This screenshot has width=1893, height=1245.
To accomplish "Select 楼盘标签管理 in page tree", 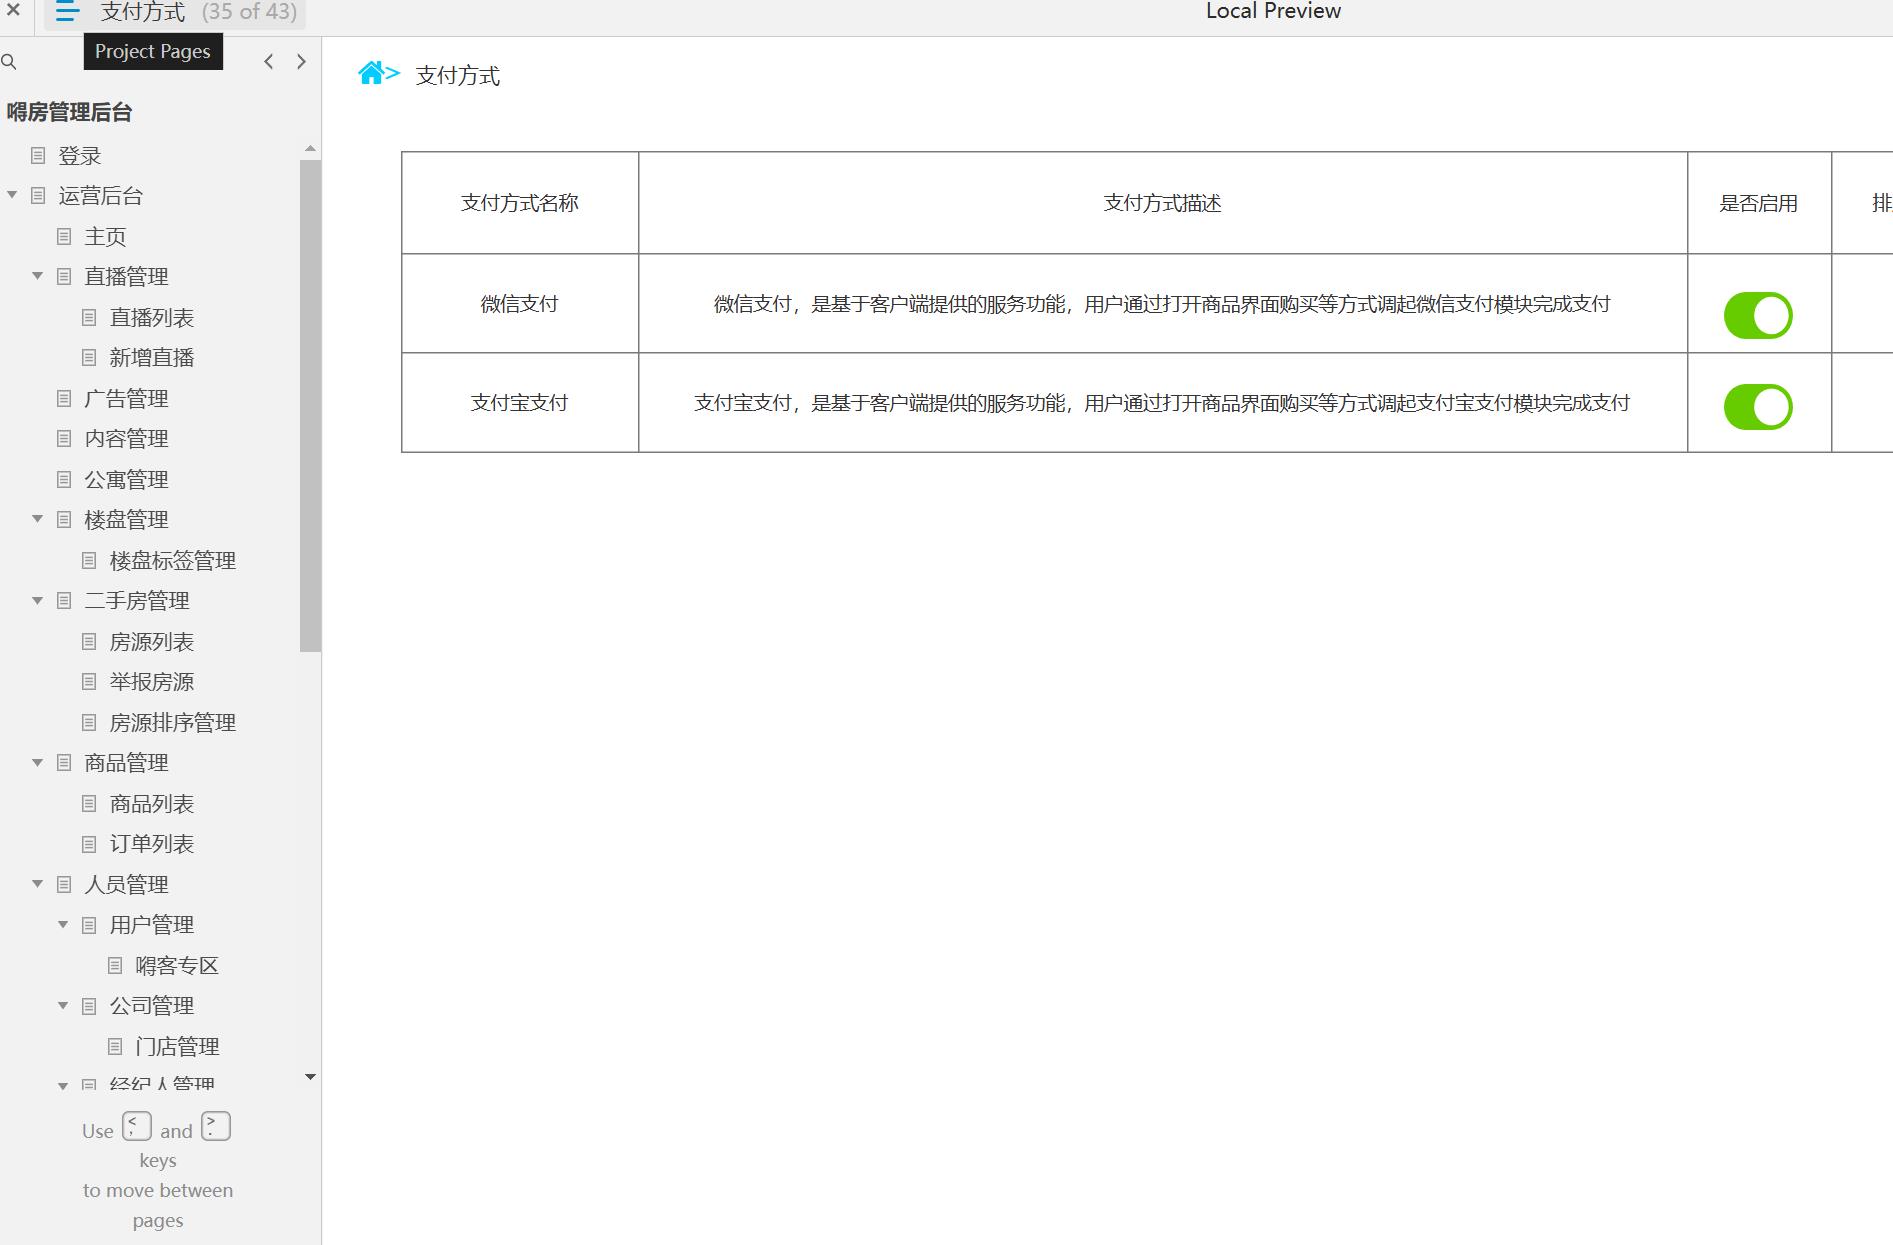I will [x=172, y=560].
